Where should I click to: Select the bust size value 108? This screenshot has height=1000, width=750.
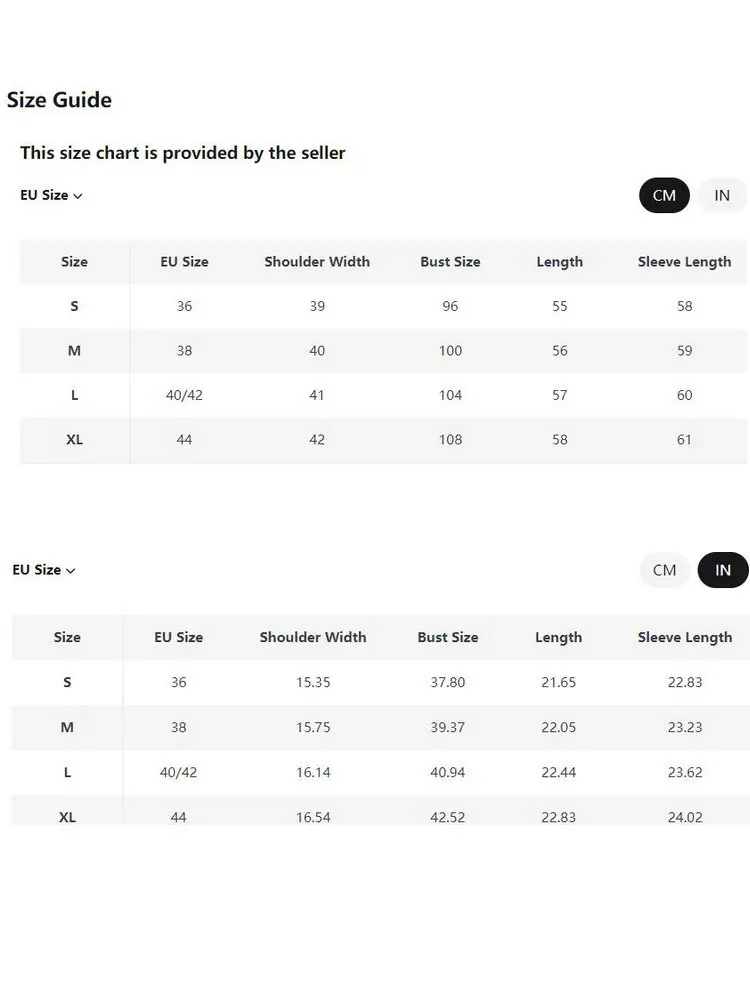point(450,439)
